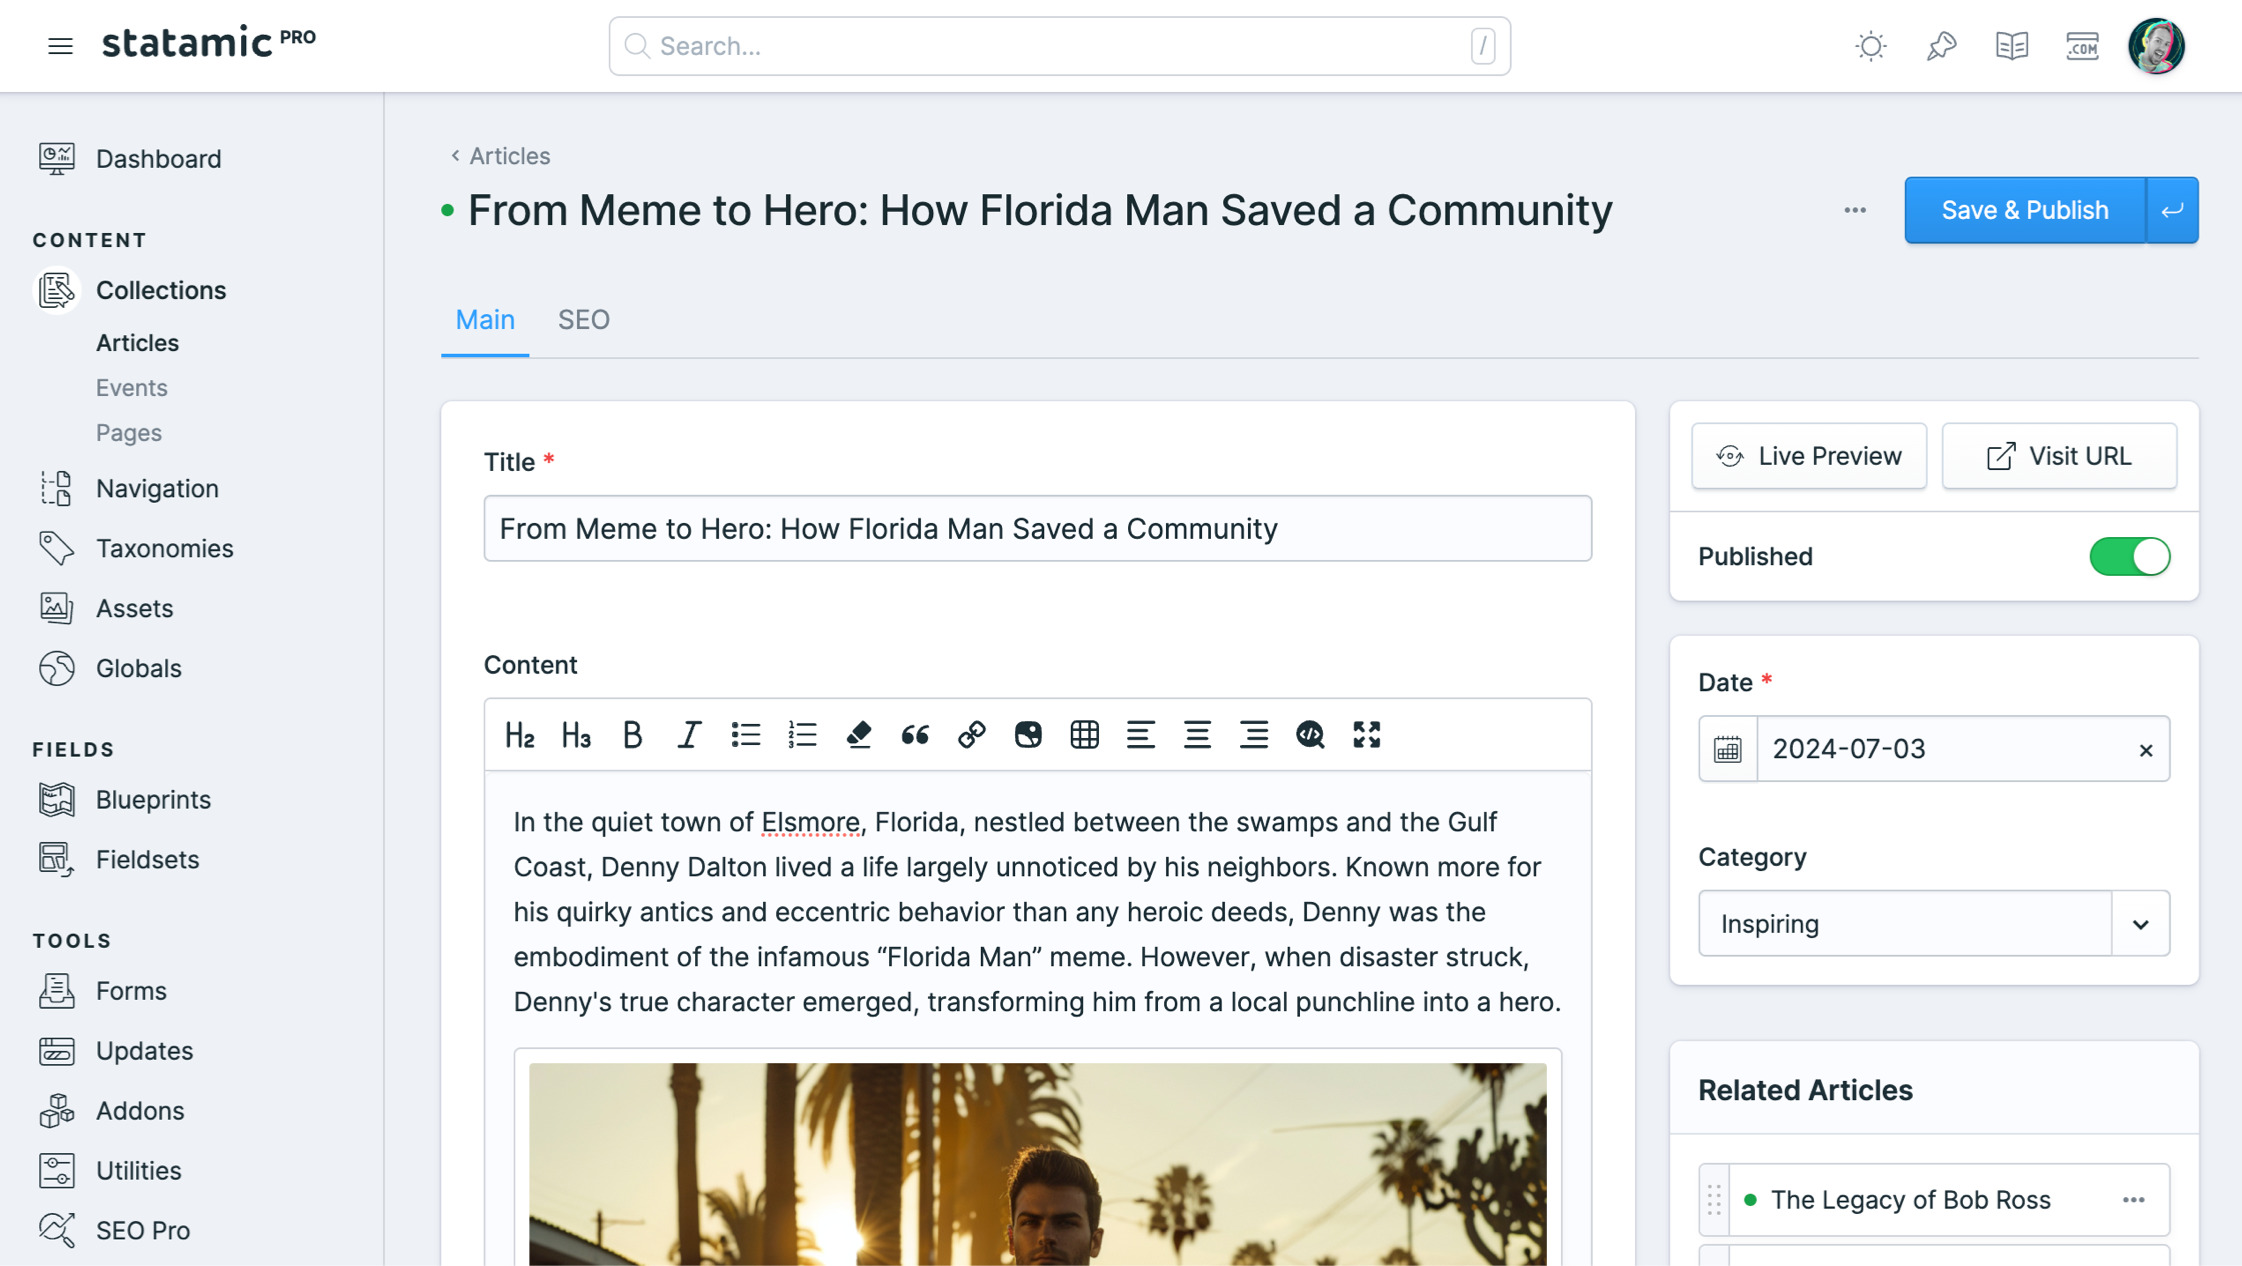Grab the Bob Ross drag handle
Image resolution: width=2242 pixels, height=1266 pixels.
[x=1714, y=1200]
